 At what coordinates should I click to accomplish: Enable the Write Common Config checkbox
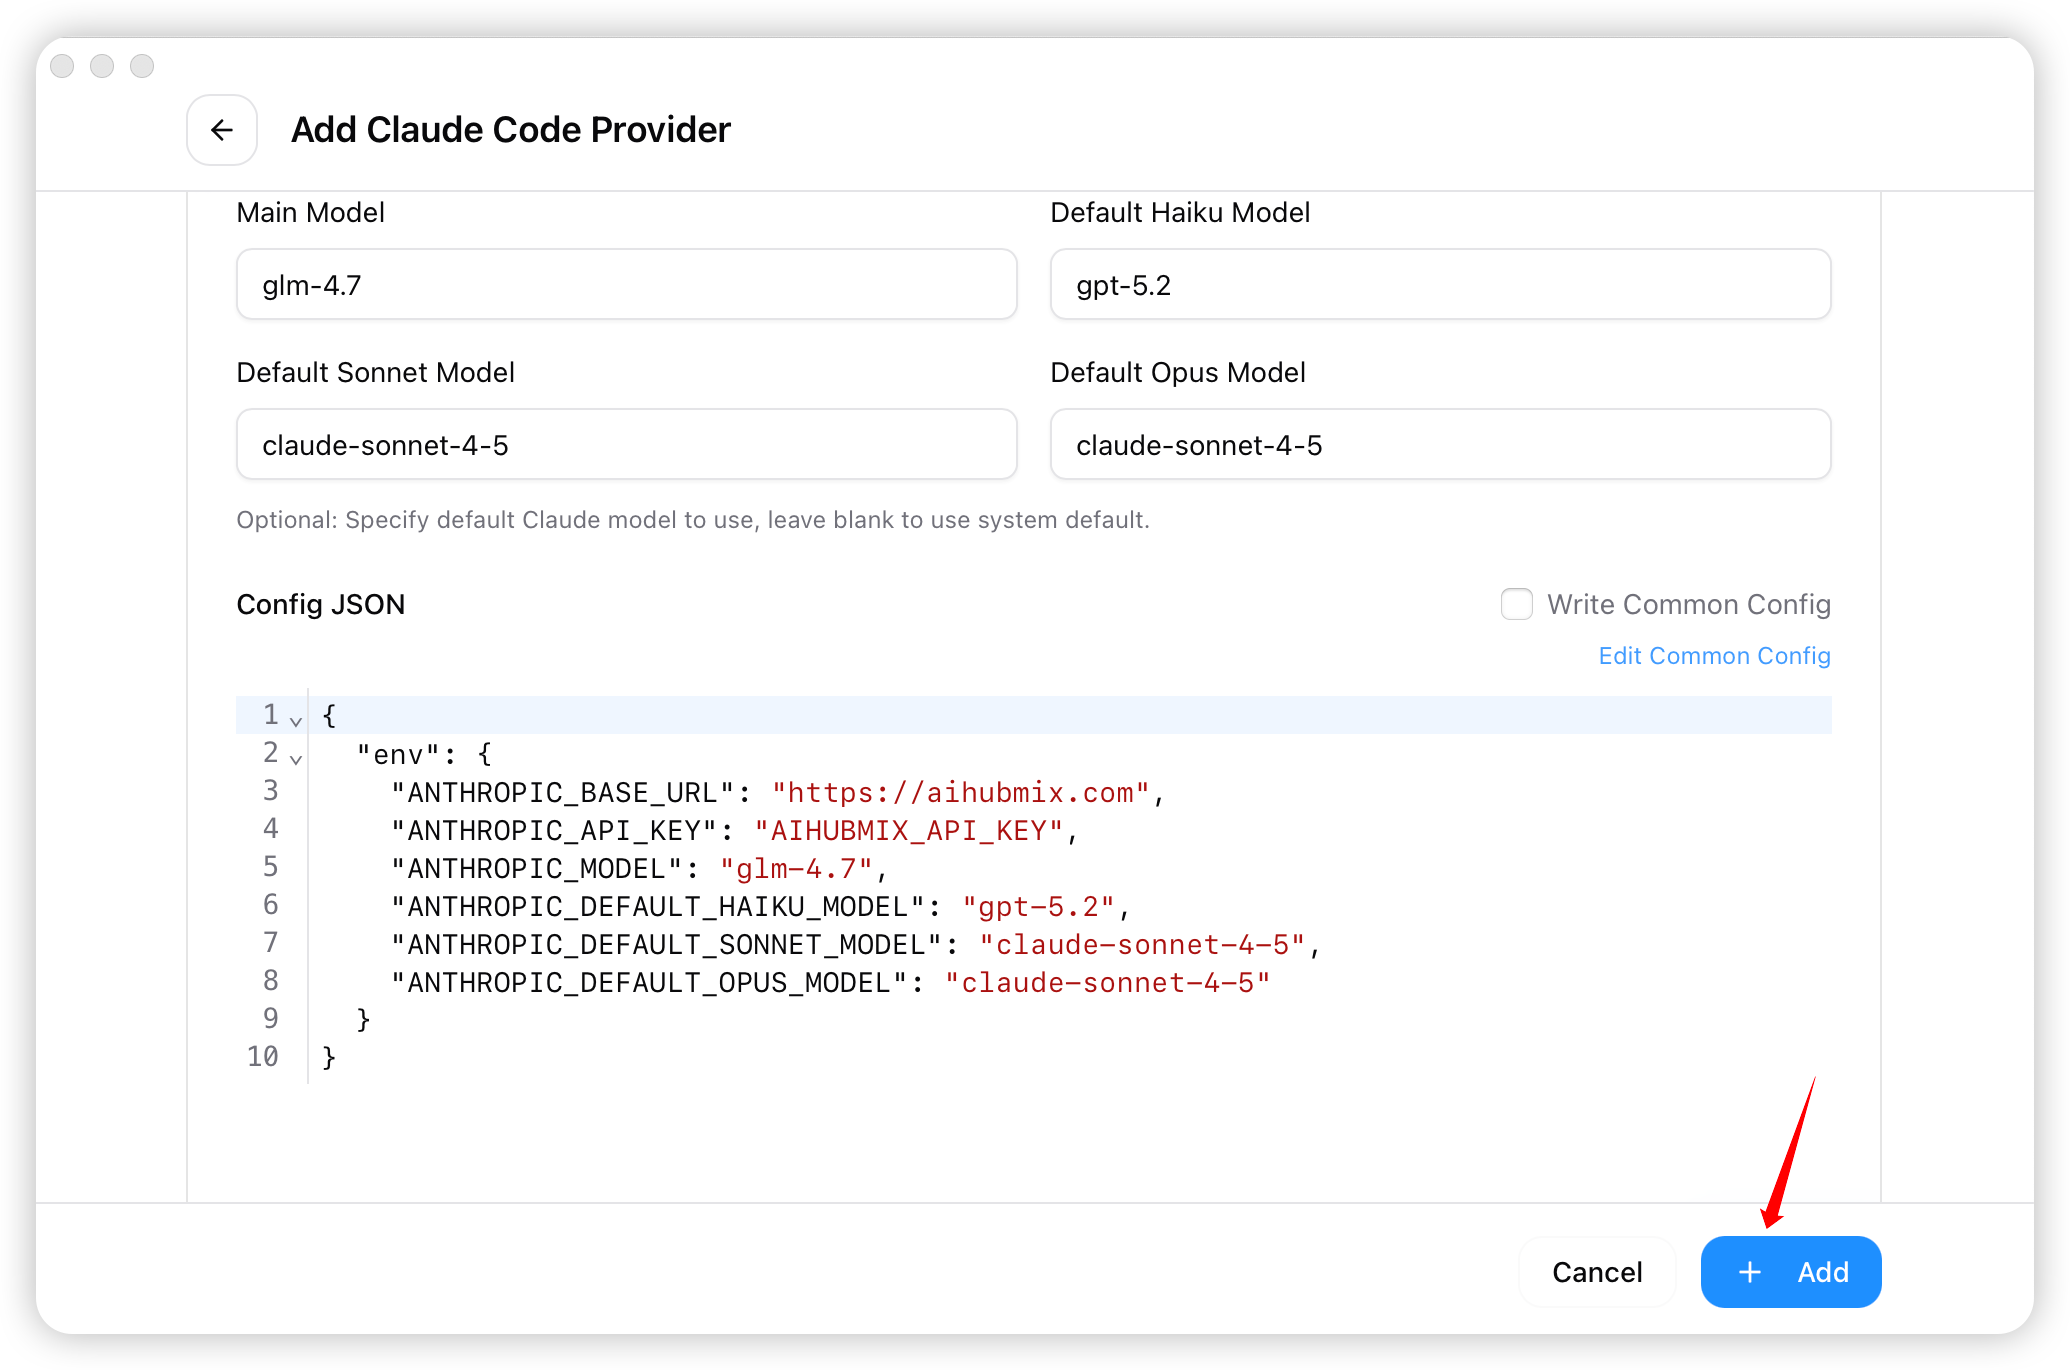coord(1516,604)
